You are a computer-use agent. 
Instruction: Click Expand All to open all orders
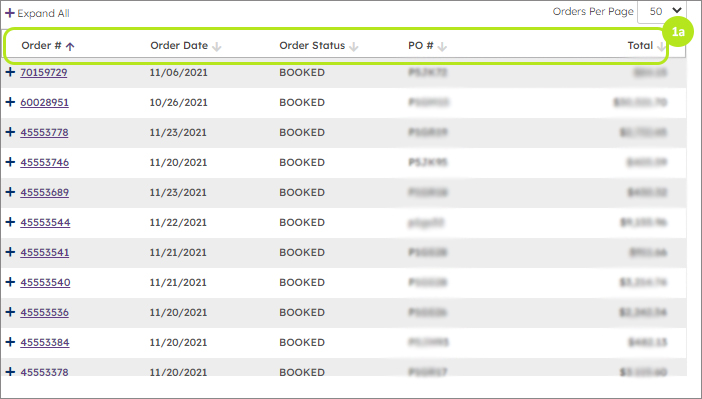coord(37,13)
